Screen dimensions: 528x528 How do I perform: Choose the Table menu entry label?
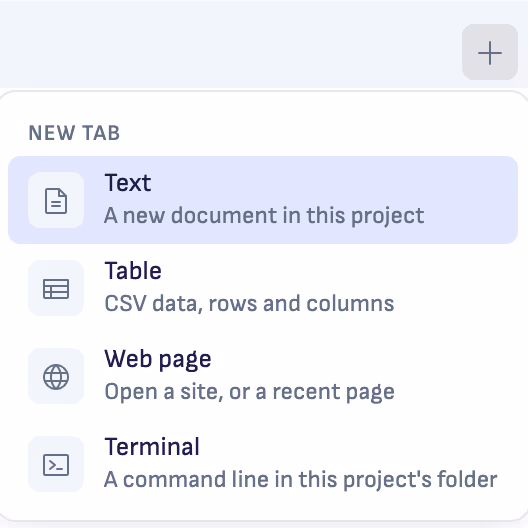point(133,271)
